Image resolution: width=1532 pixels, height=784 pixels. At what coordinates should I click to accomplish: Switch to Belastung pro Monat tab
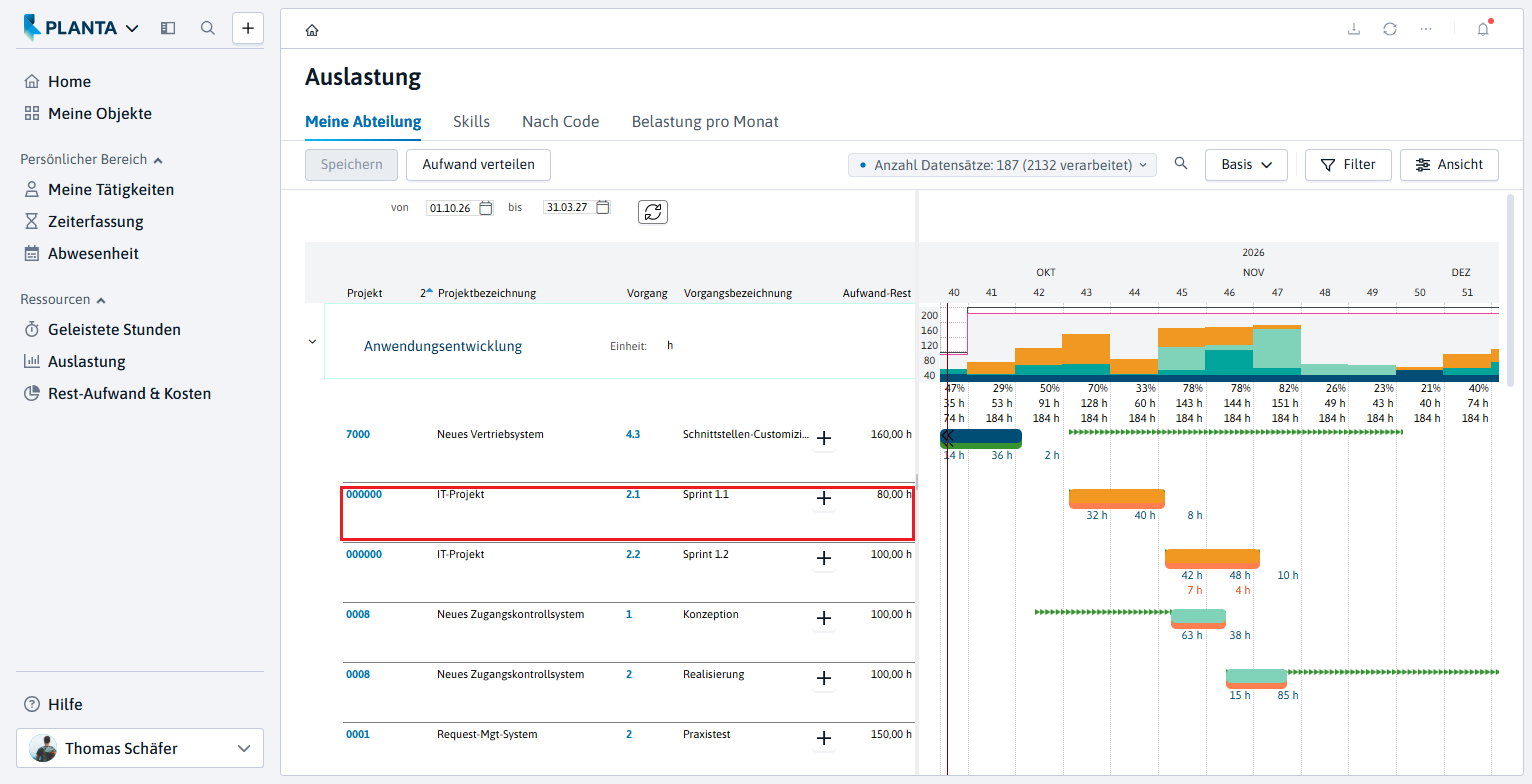pyautogui.click(x=705, y=122)
